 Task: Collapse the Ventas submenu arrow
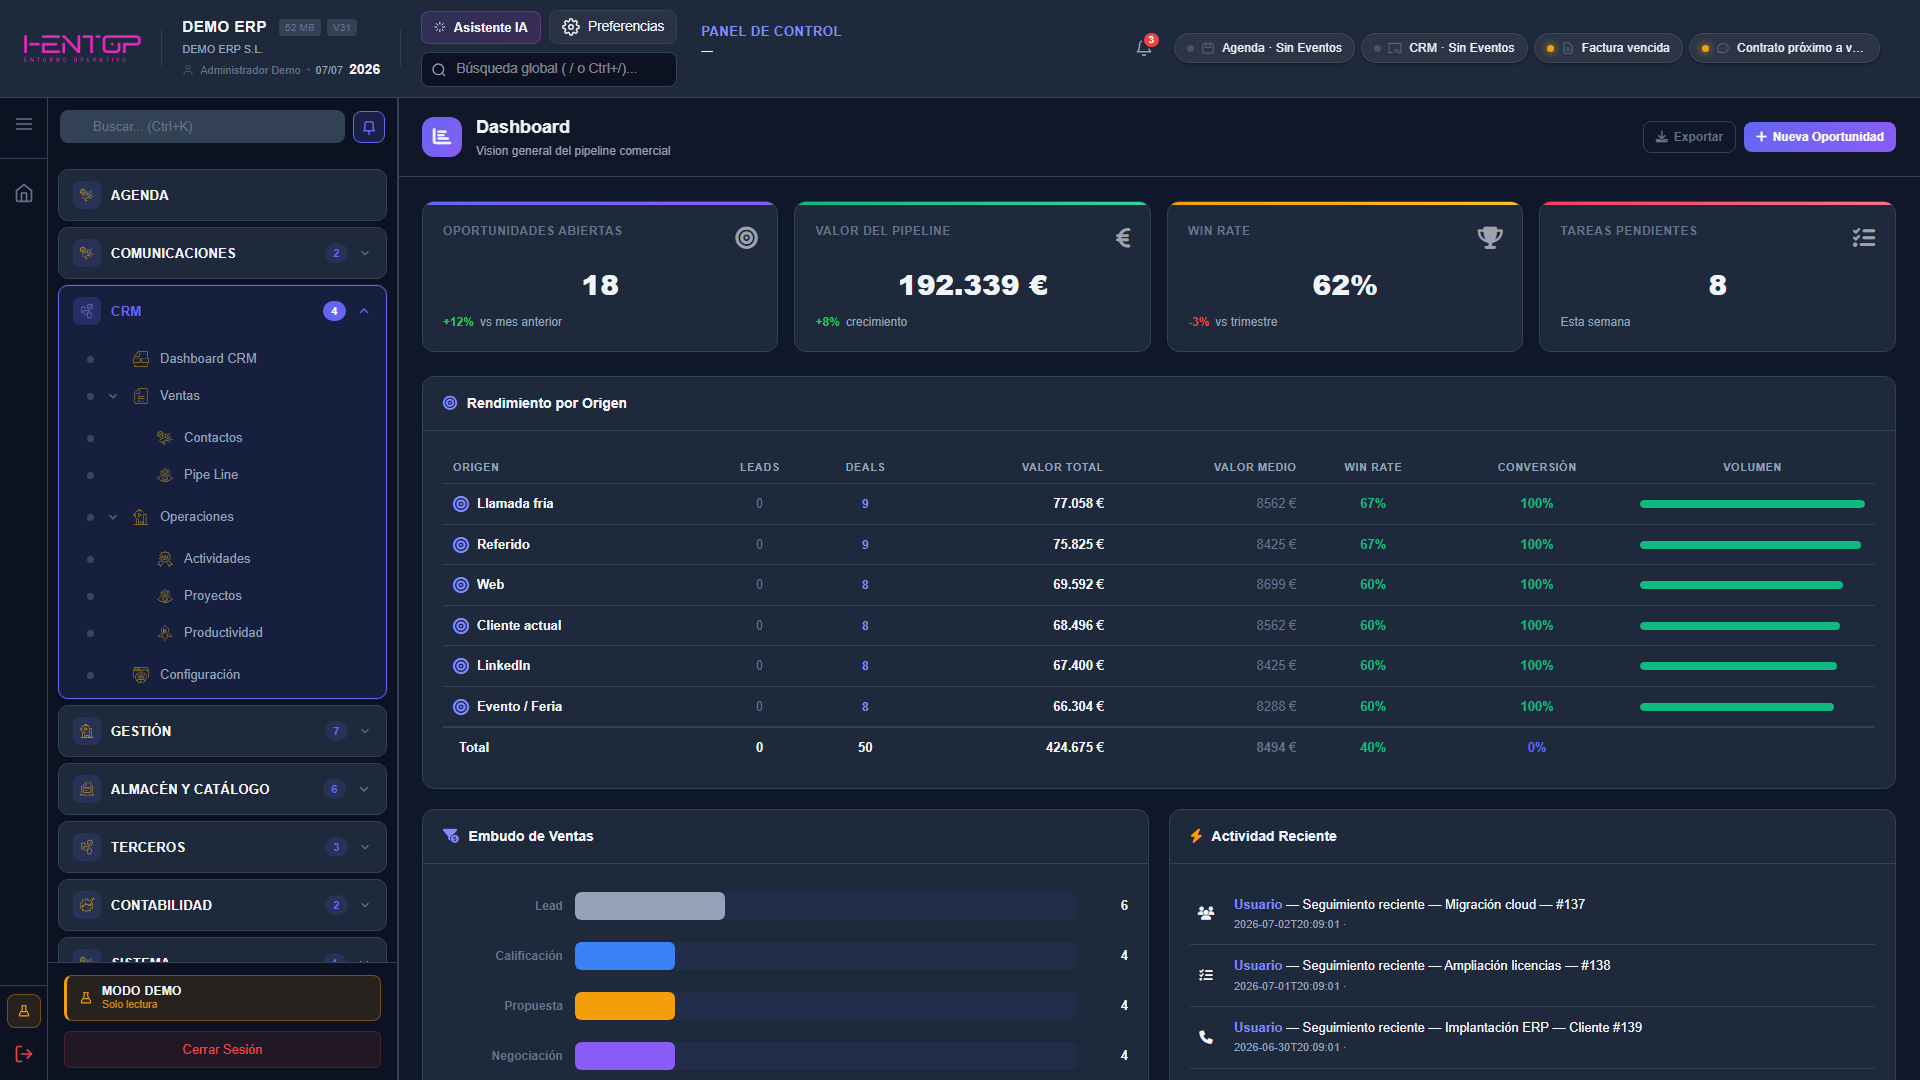tap(113, 396)
